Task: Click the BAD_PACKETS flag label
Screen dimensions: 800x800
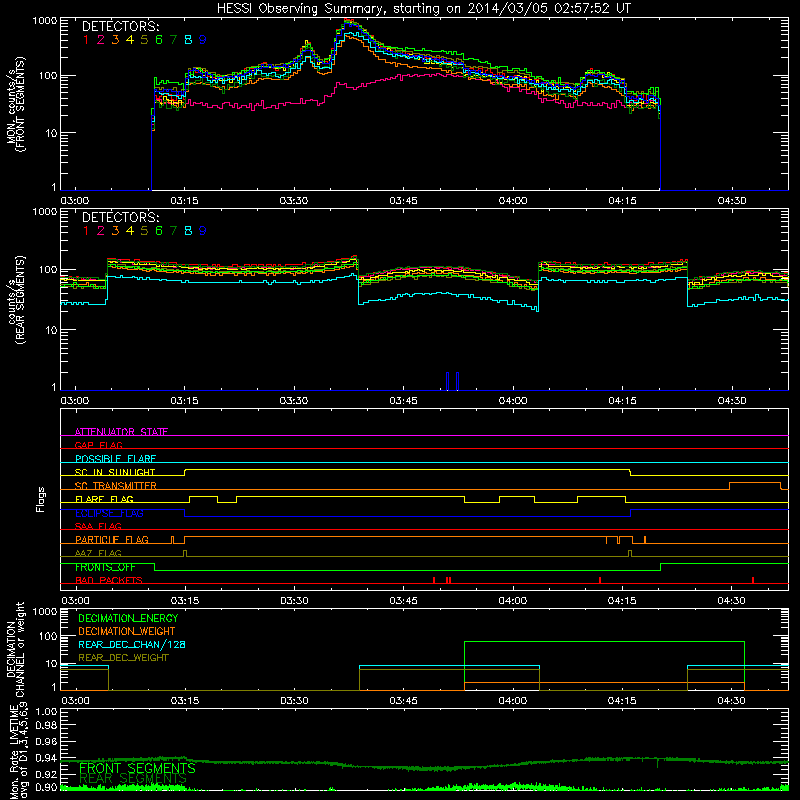Action: (x=109, y=580)
